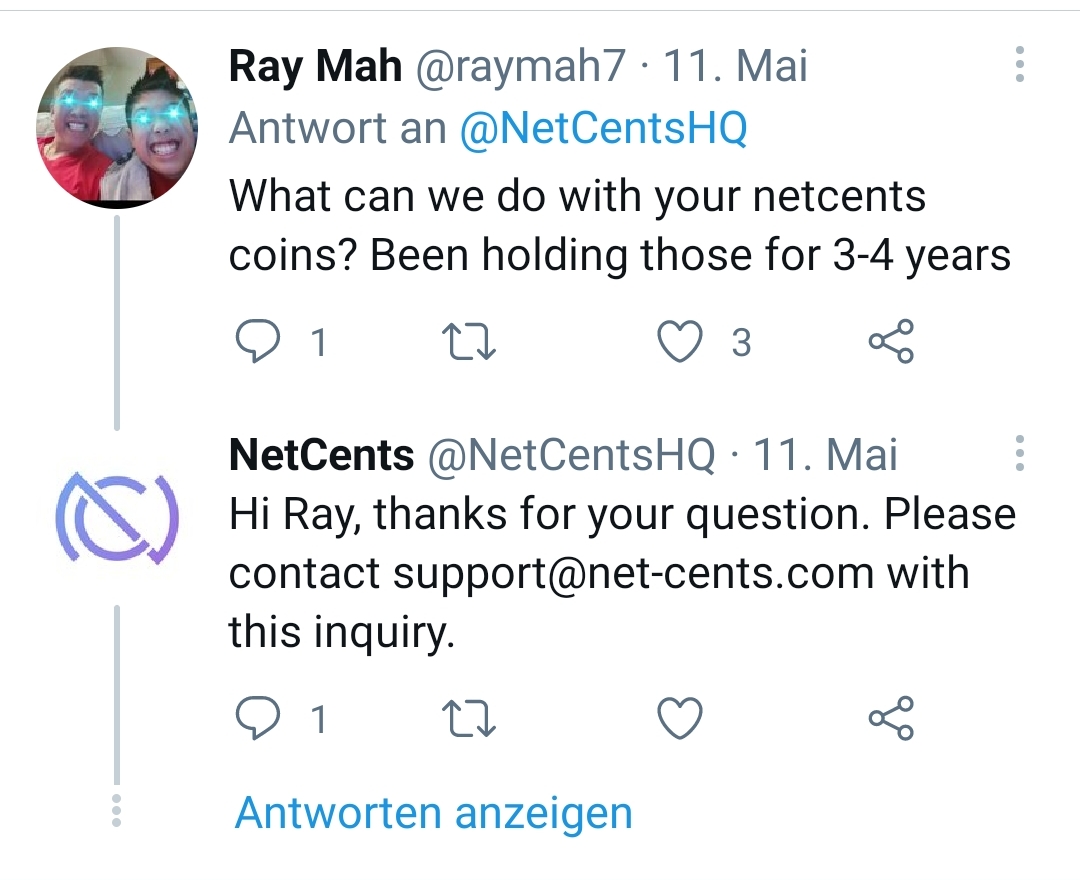1080x880 pixels.
Task: Retweet Ray Mah's tweet
Action: 470,343
